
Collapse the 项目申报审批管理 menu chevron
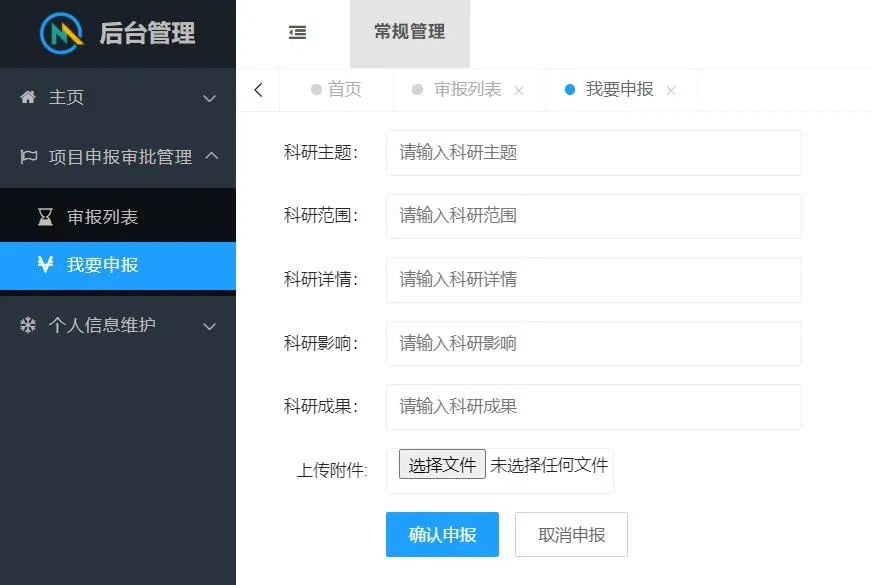pos(212,156)
